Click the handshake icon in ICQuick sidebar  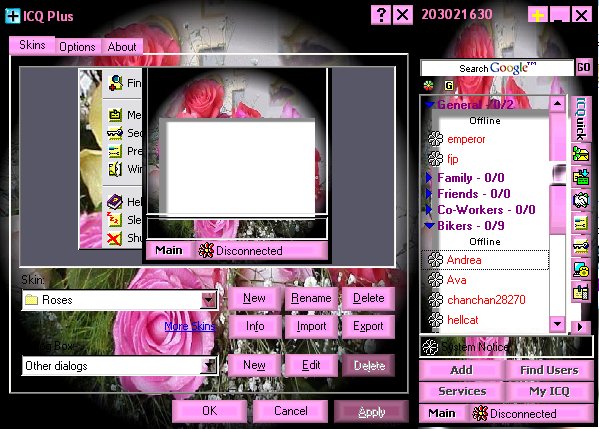point(581,200)
